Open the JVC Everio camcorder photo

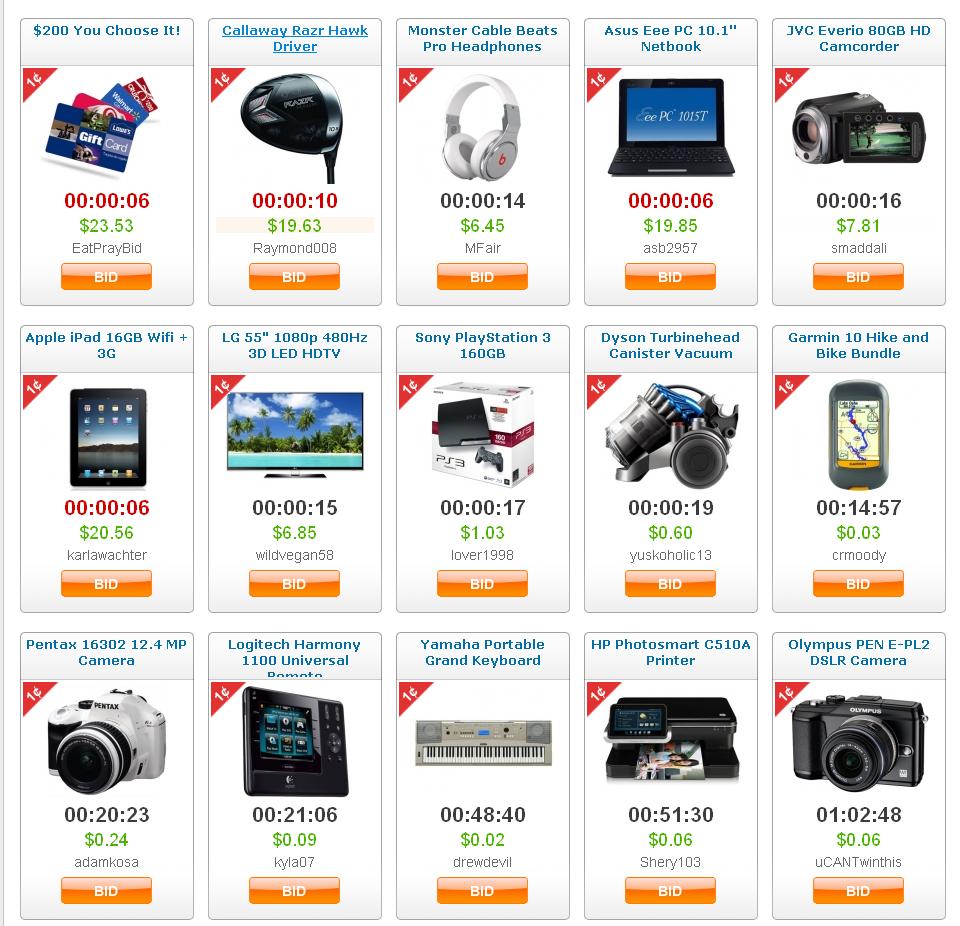858,127
